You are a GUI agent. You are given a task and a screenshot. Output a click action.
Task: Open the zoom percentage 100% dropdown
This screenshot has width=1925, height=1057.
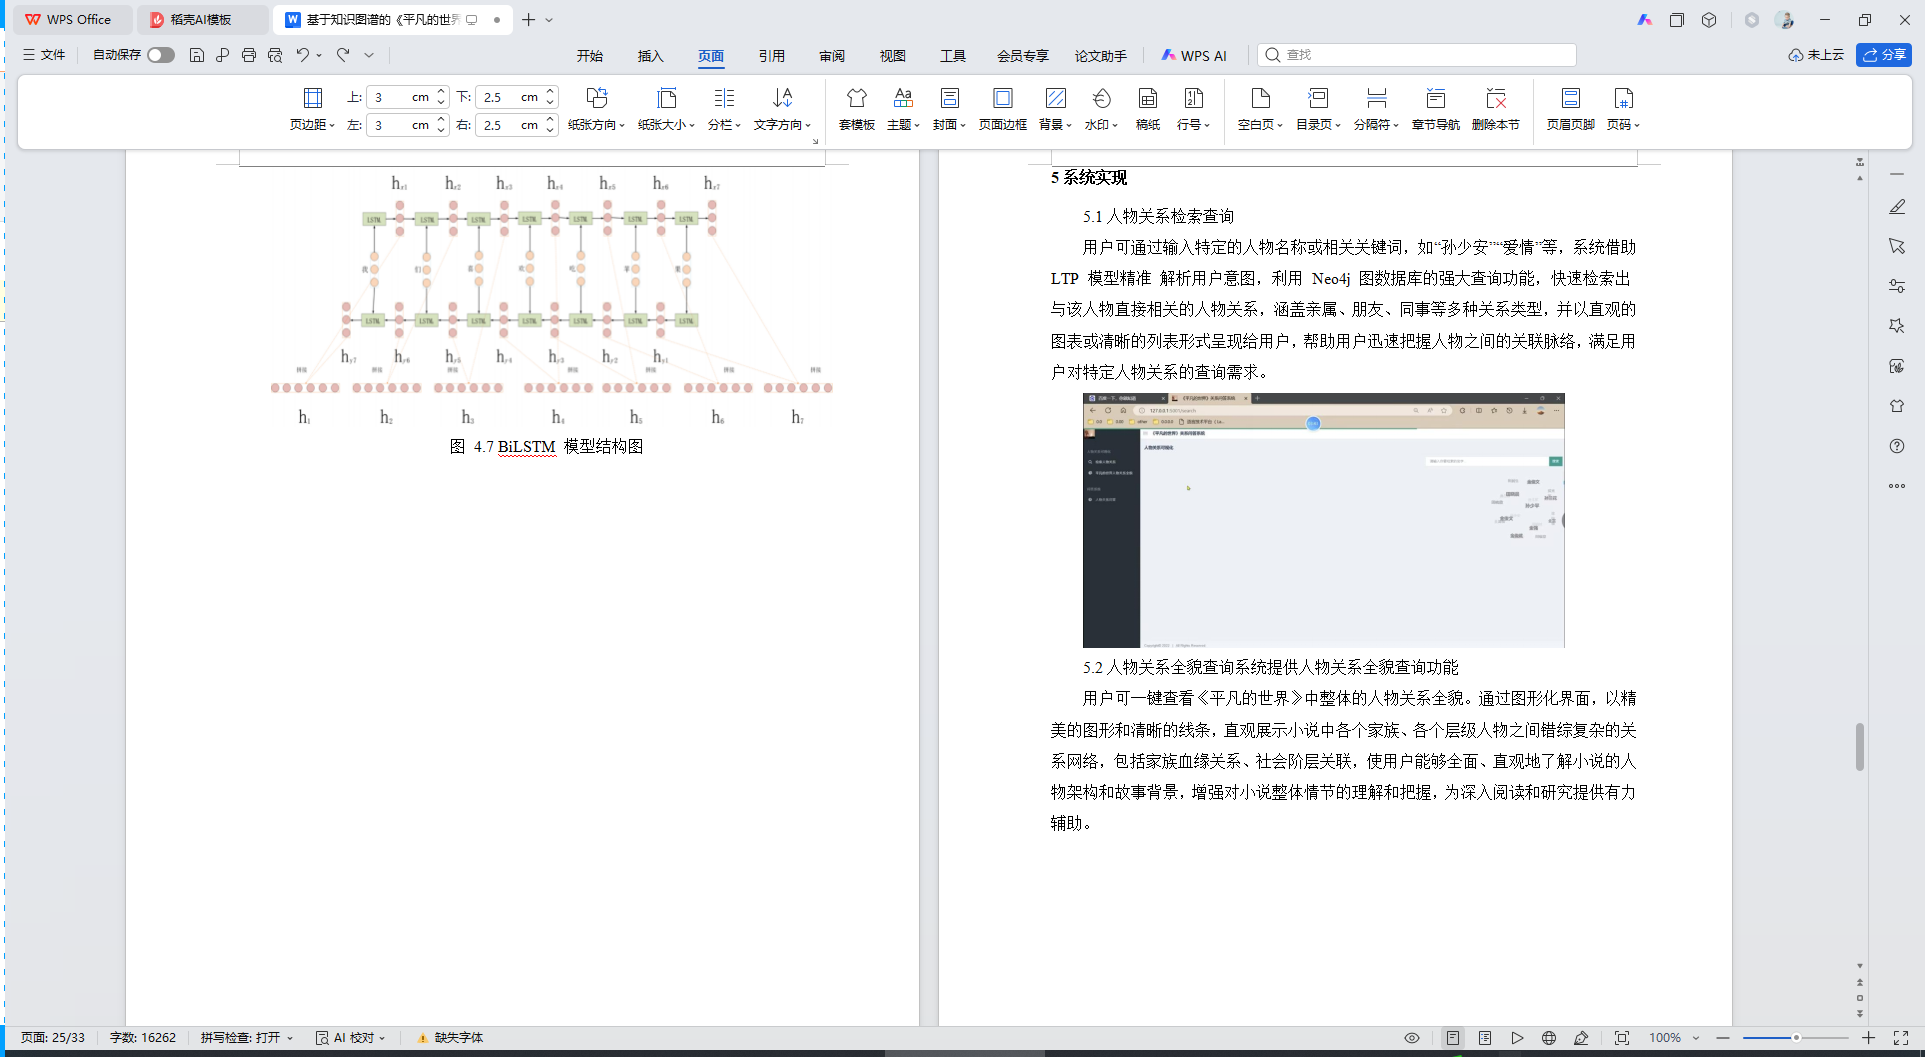[x=1696, y=1038]
